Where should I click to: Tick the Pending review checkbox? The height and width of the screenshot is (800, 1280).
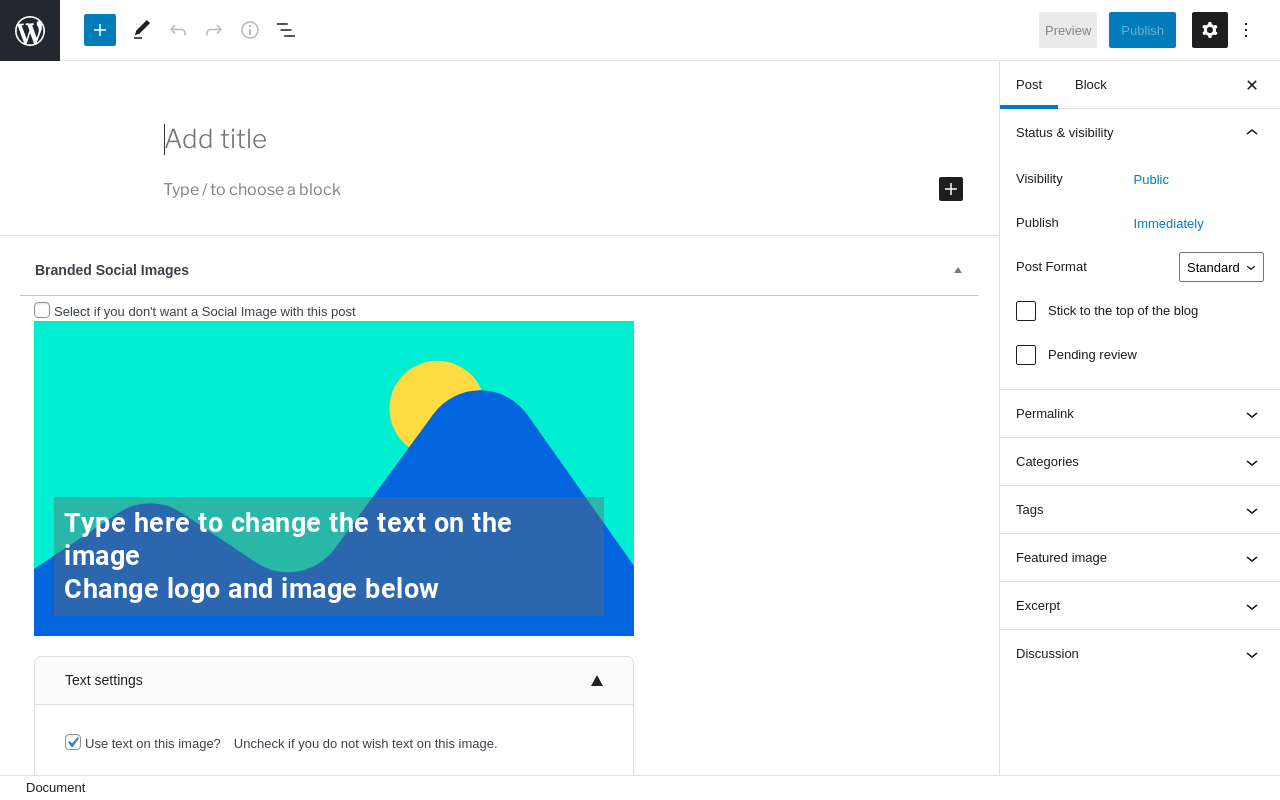pos(1026,355)
